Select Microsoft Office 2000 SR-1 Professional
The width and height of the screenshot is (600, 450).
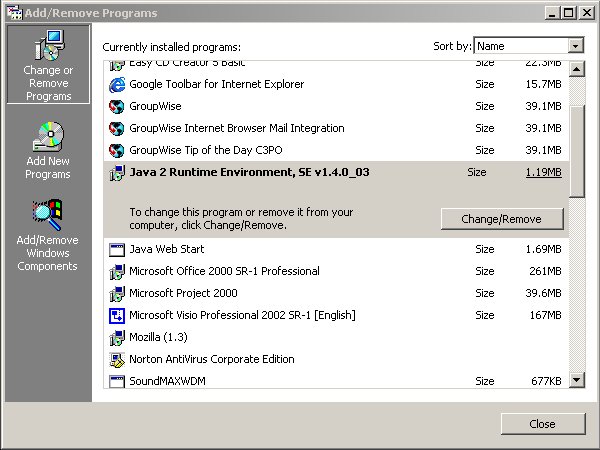(x=224, y=271)
